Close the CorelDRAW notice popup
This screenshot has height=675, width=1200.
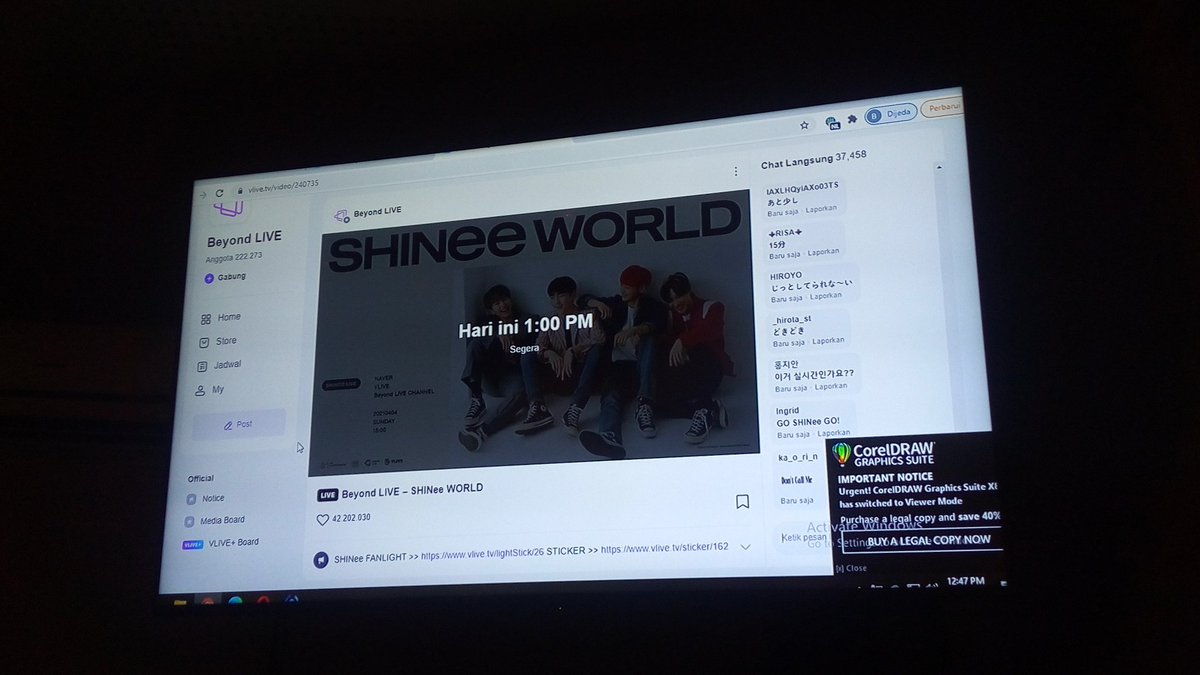point(851,568)
